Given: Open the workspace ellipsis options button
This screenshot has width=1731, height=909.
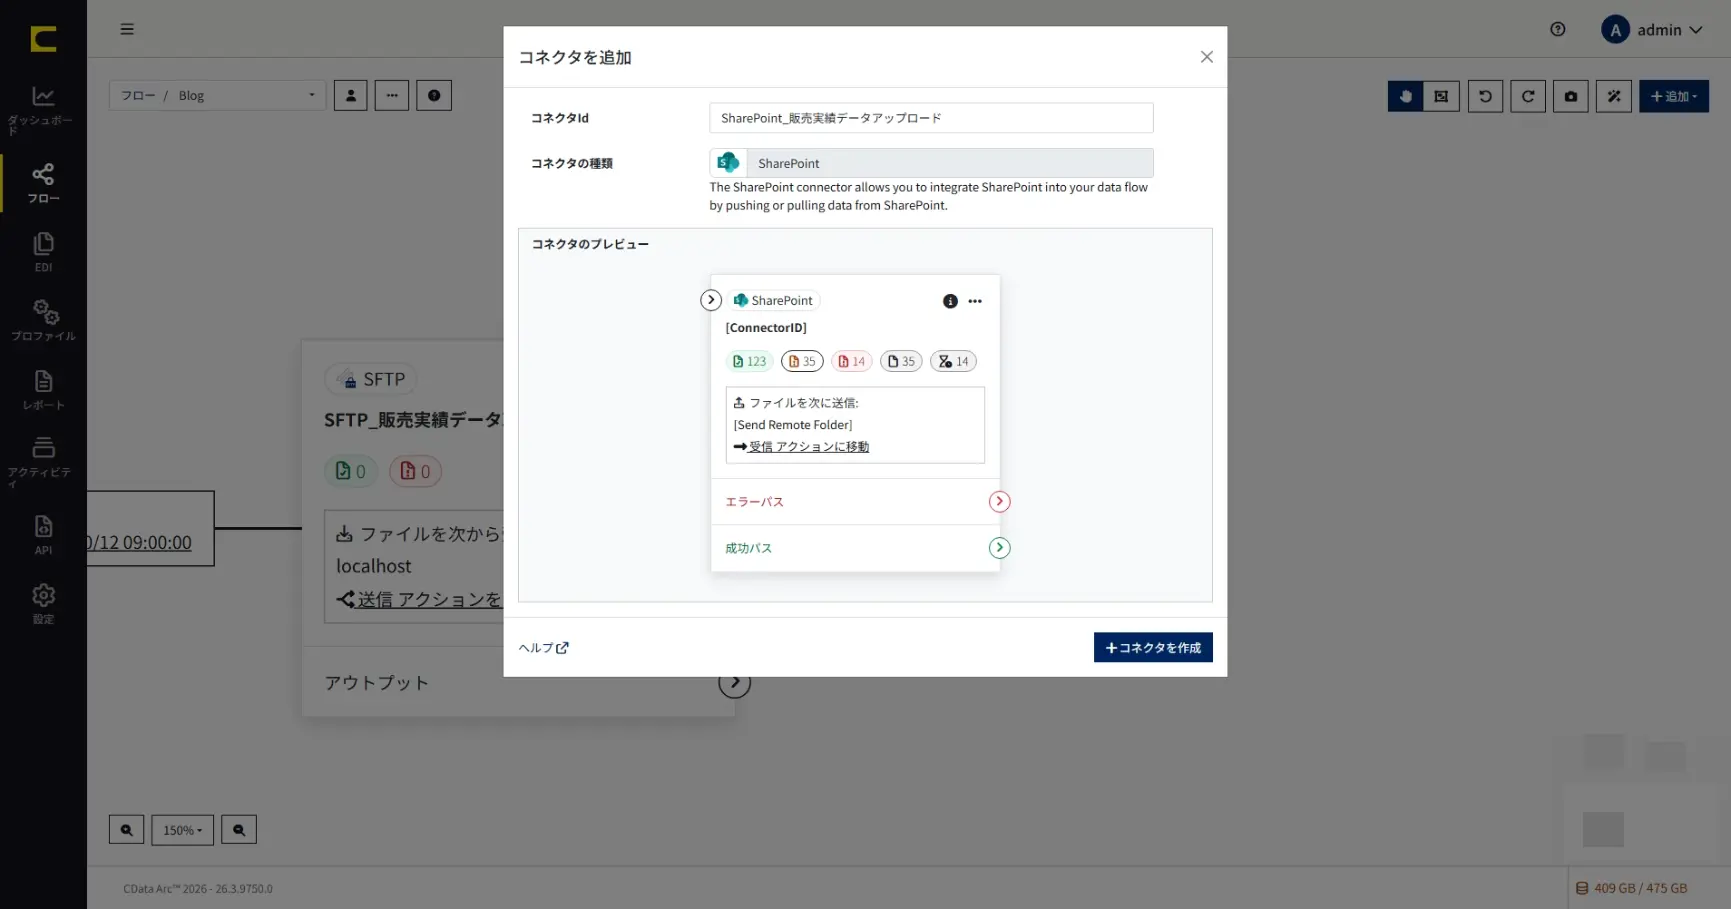Looking at the screenshot, I should (x=392, y=96).
